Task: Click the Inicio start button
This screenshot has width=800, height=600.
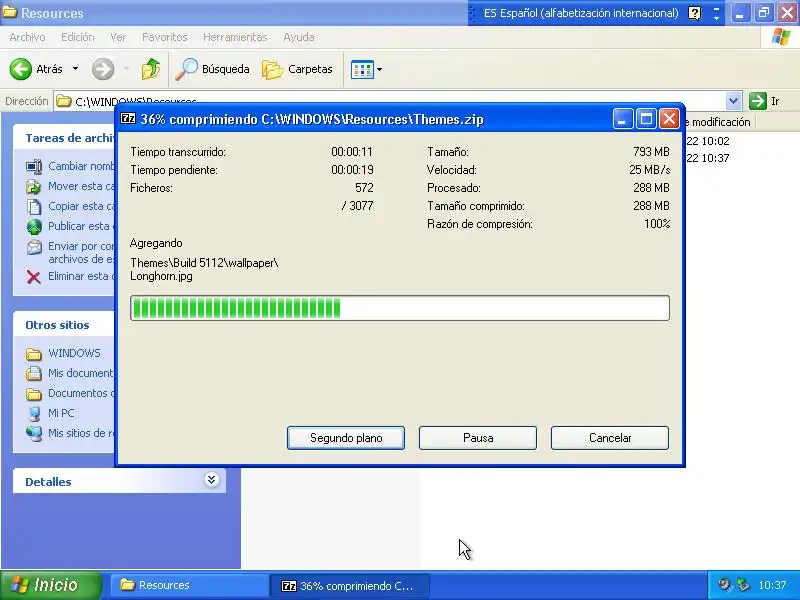Action: (x=51, y=585)
